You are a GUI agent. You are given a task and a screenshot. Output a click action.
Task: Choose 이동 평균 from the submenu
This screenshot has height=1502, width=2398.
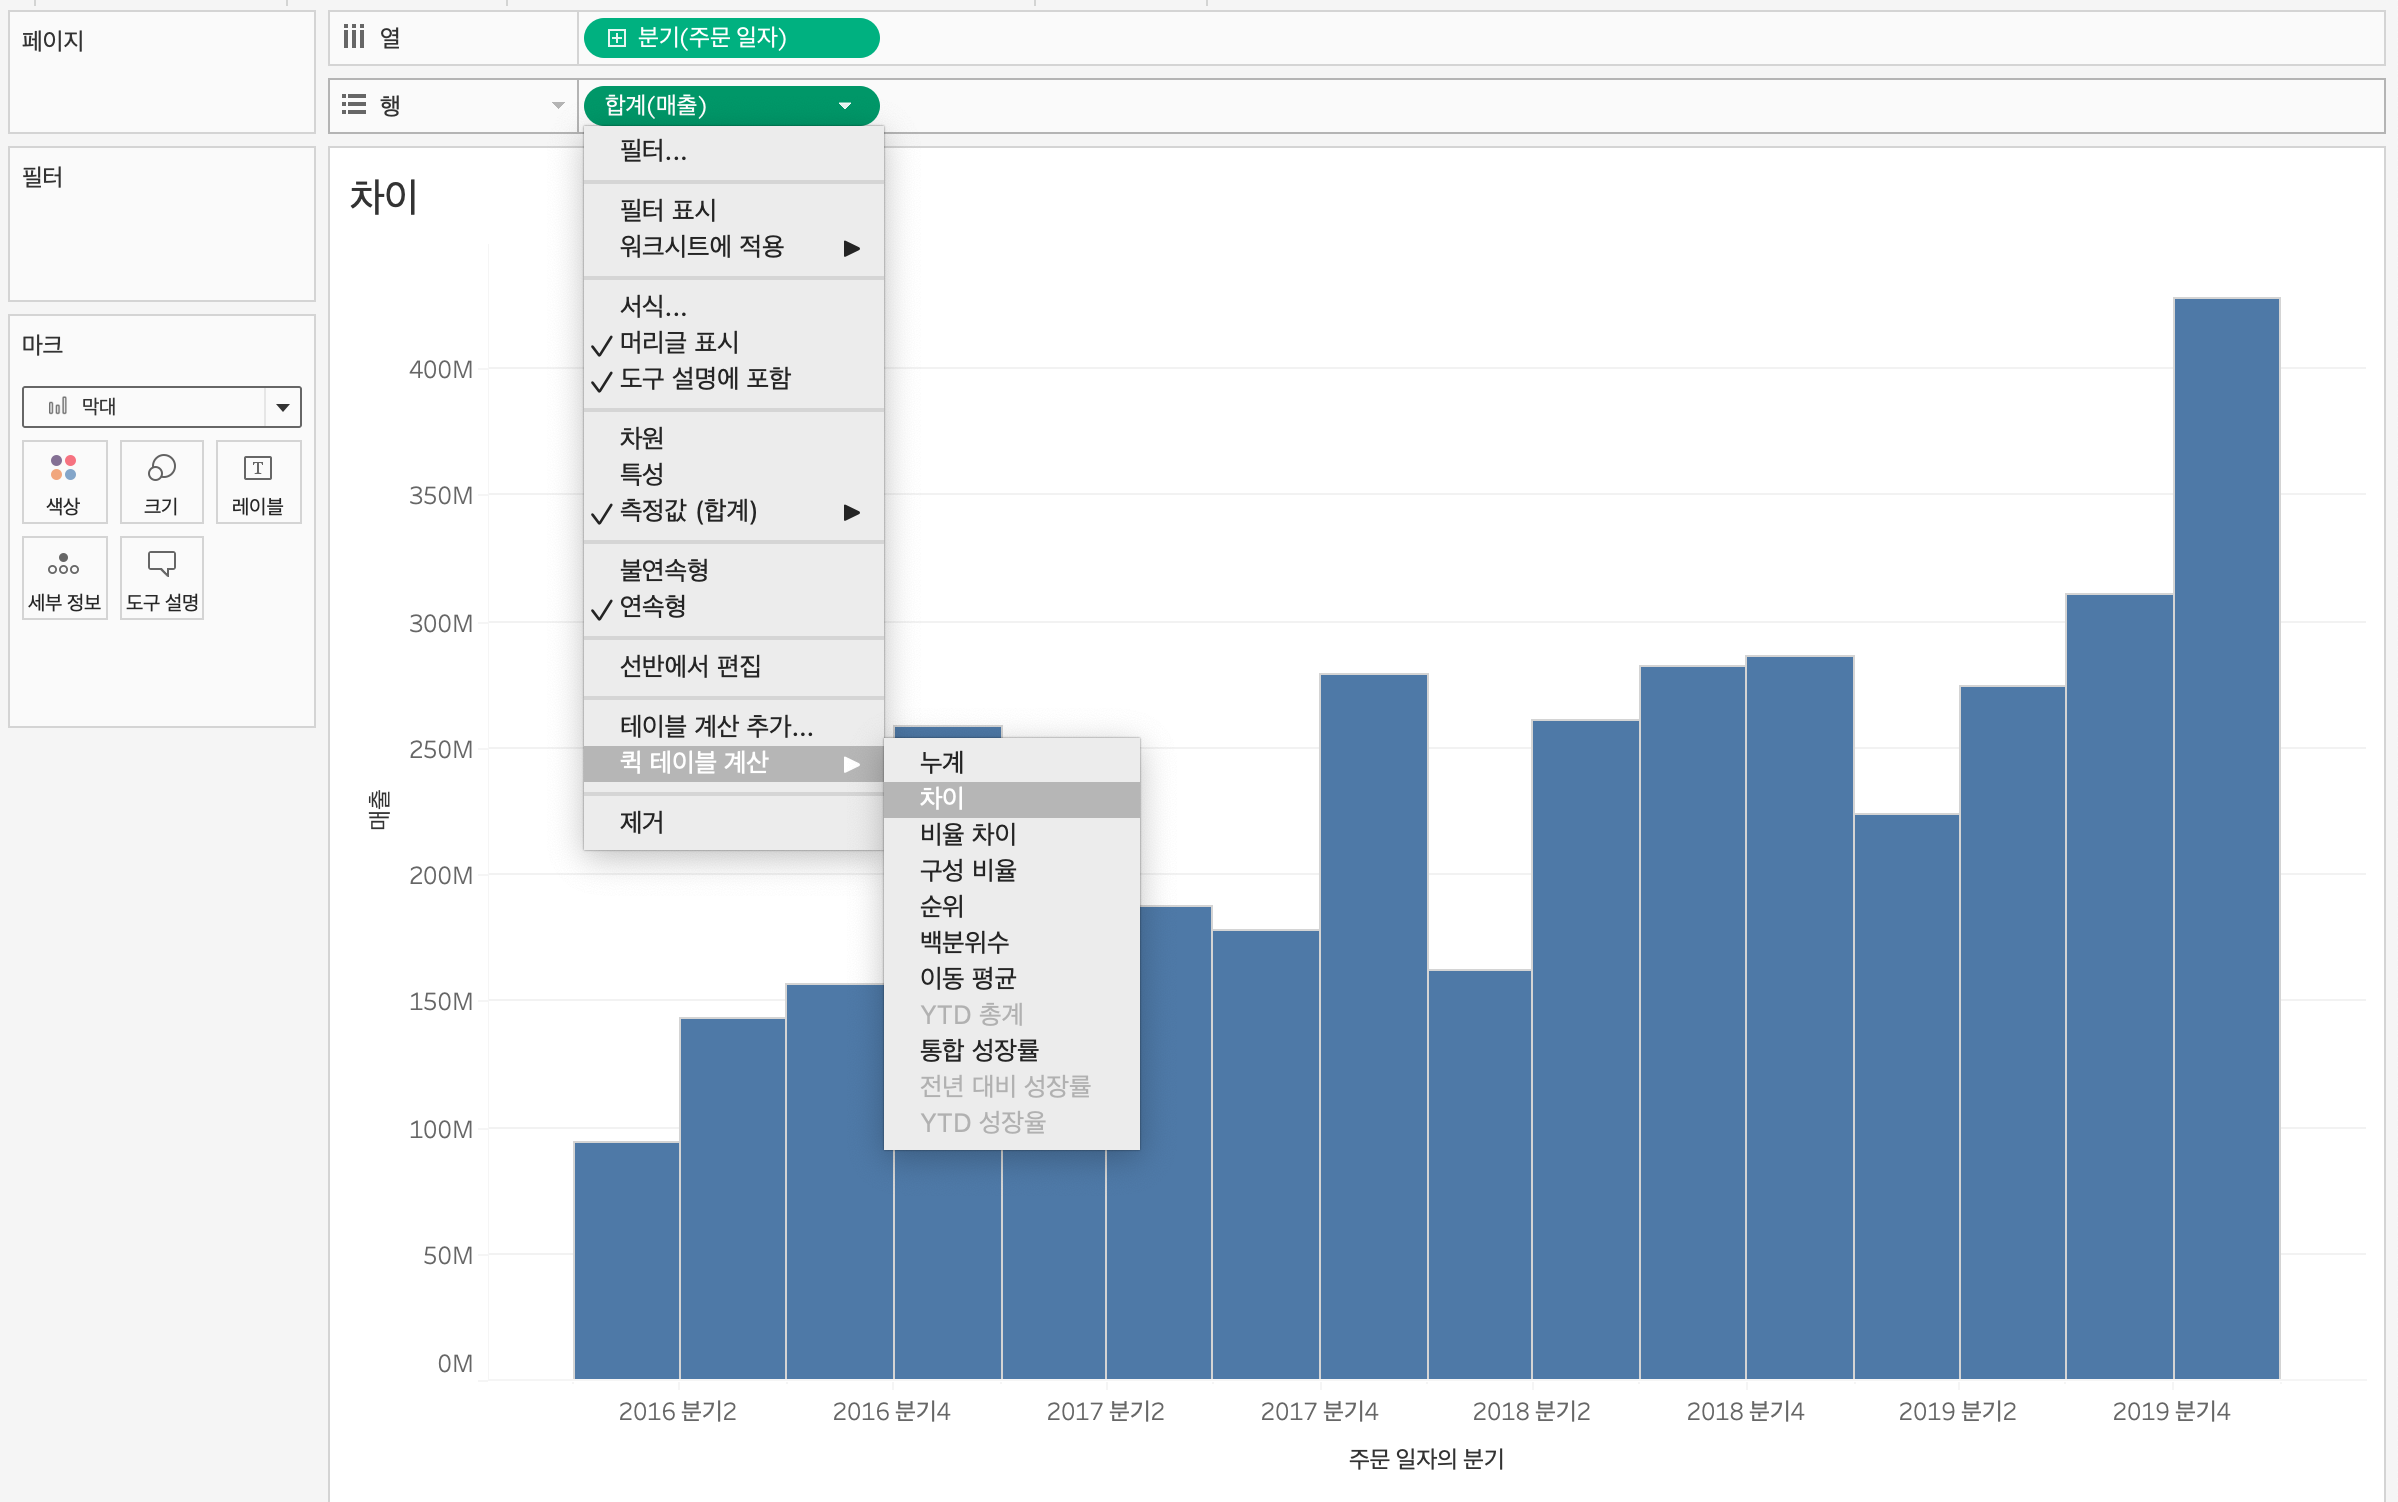tap(967, 978)
